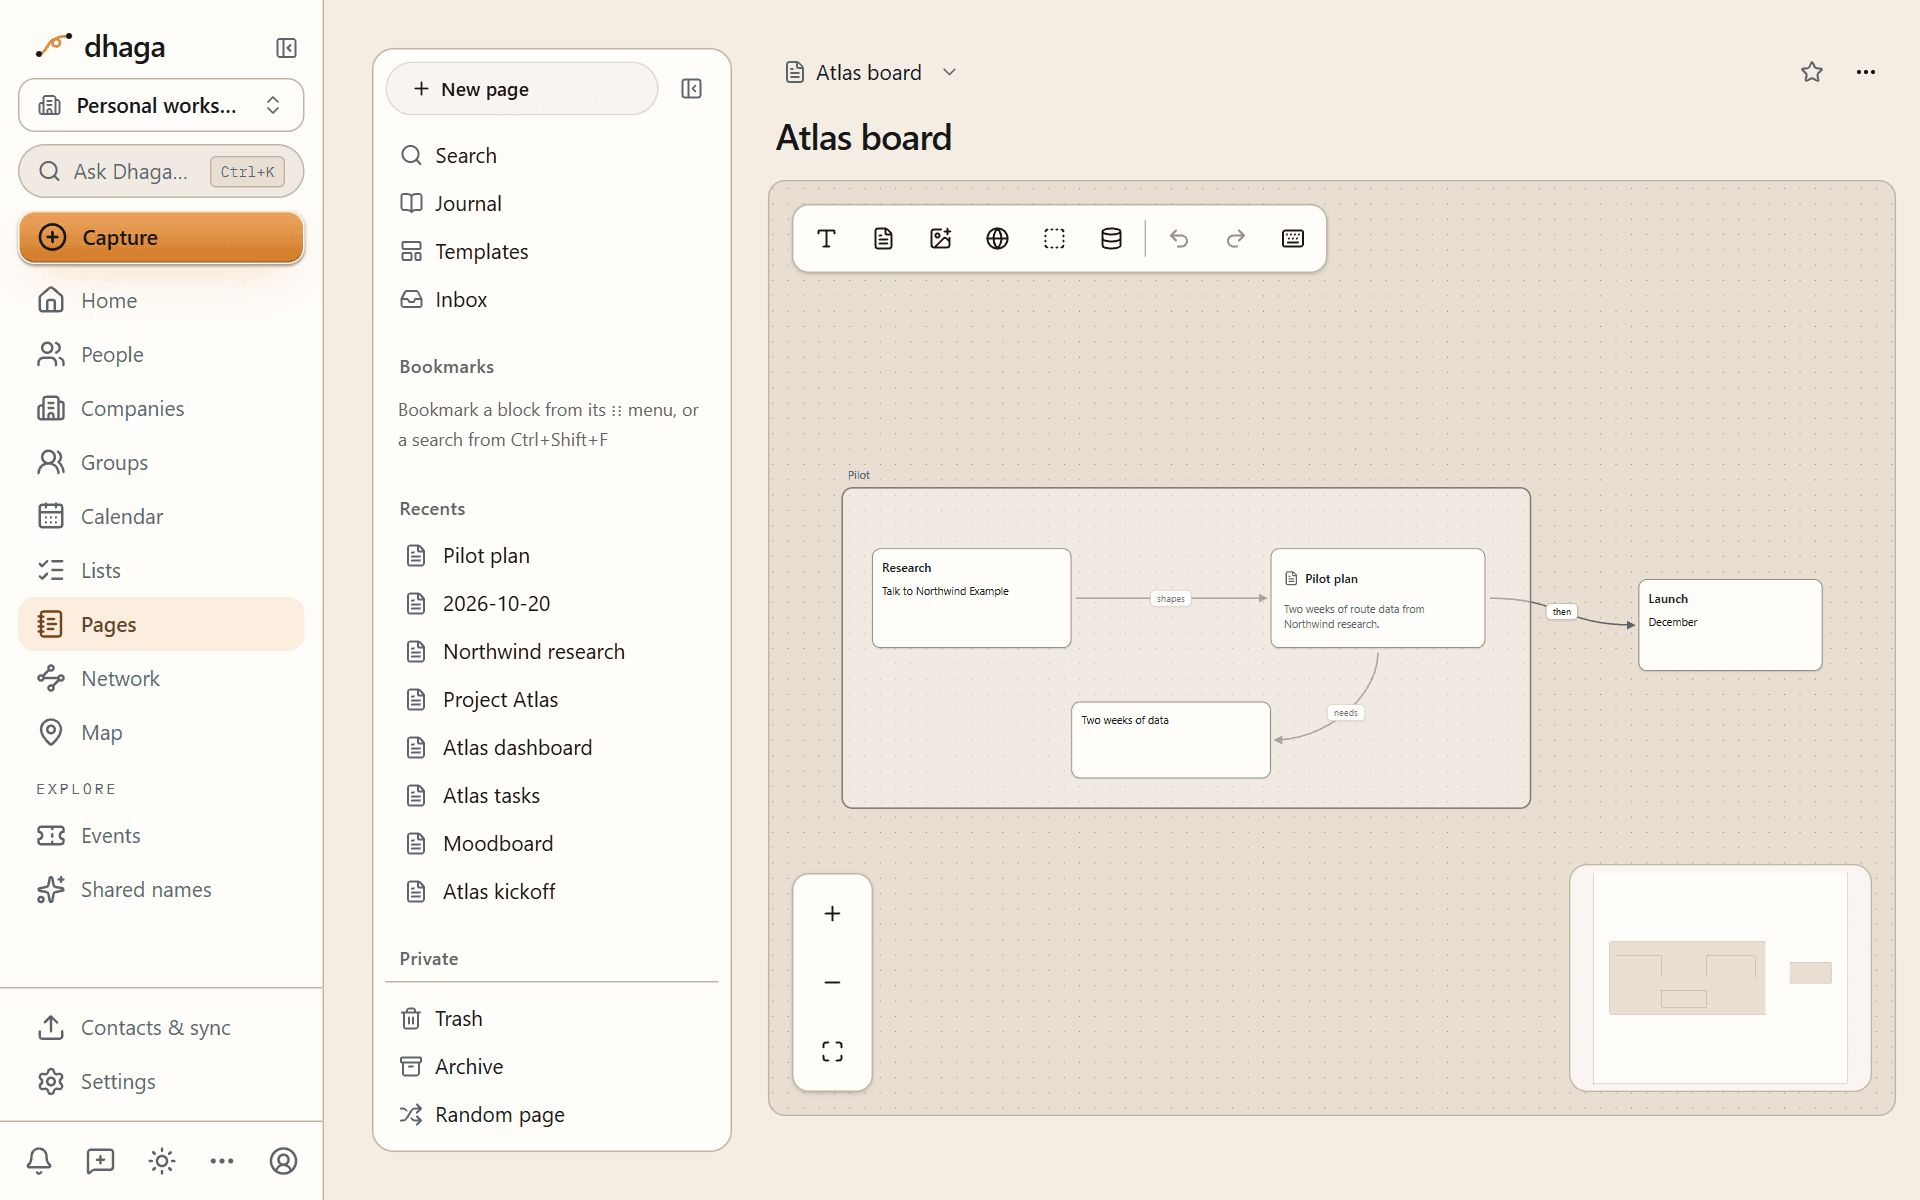Open Lists section
1920x1200 pixels.
click(161, 570)
